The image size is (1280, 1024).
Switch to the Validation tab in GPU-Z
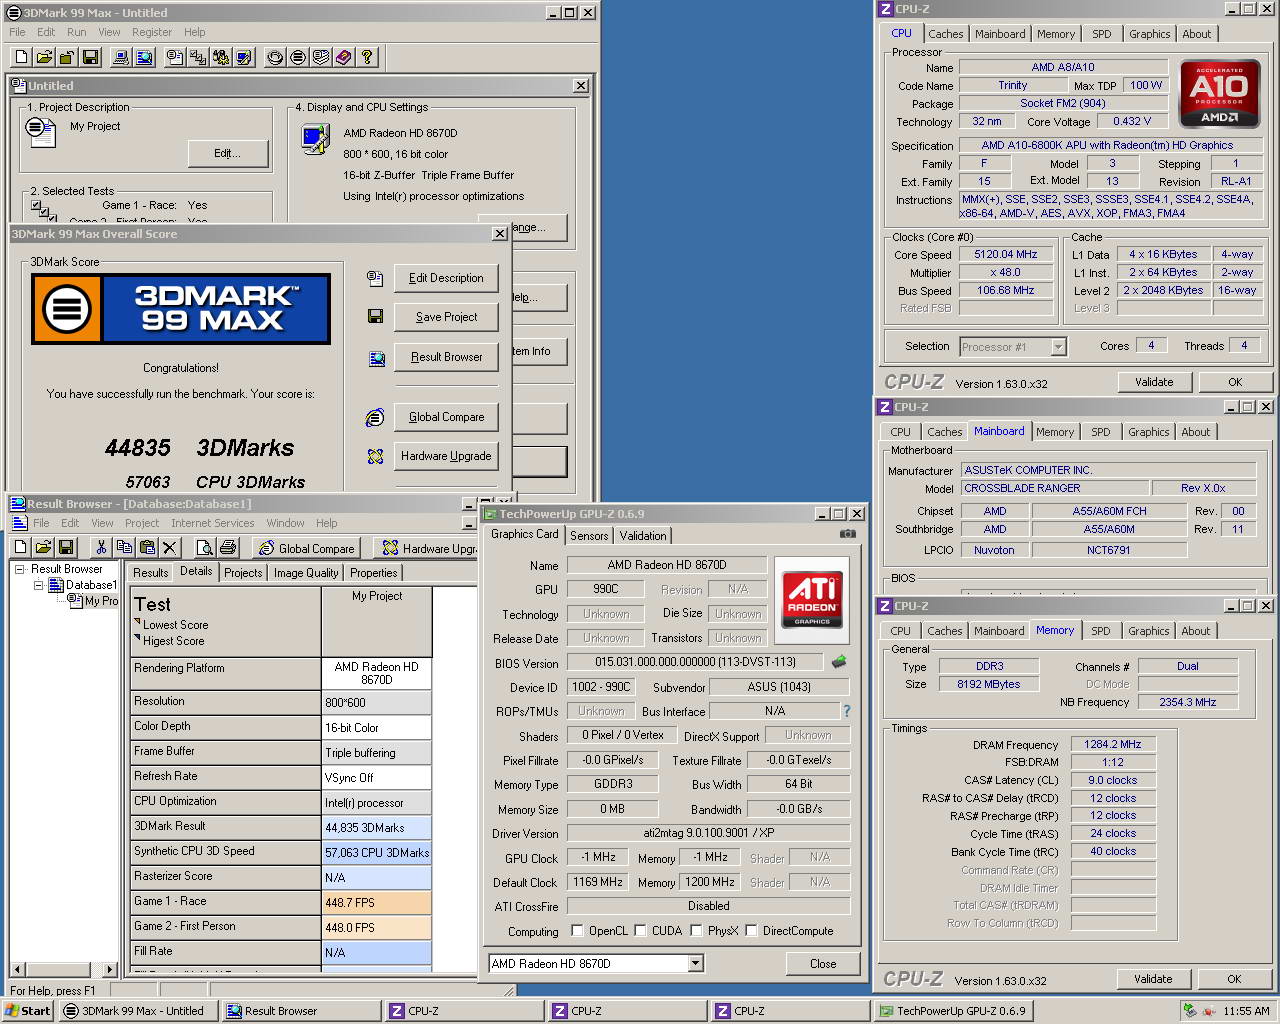tap(643, 536)
